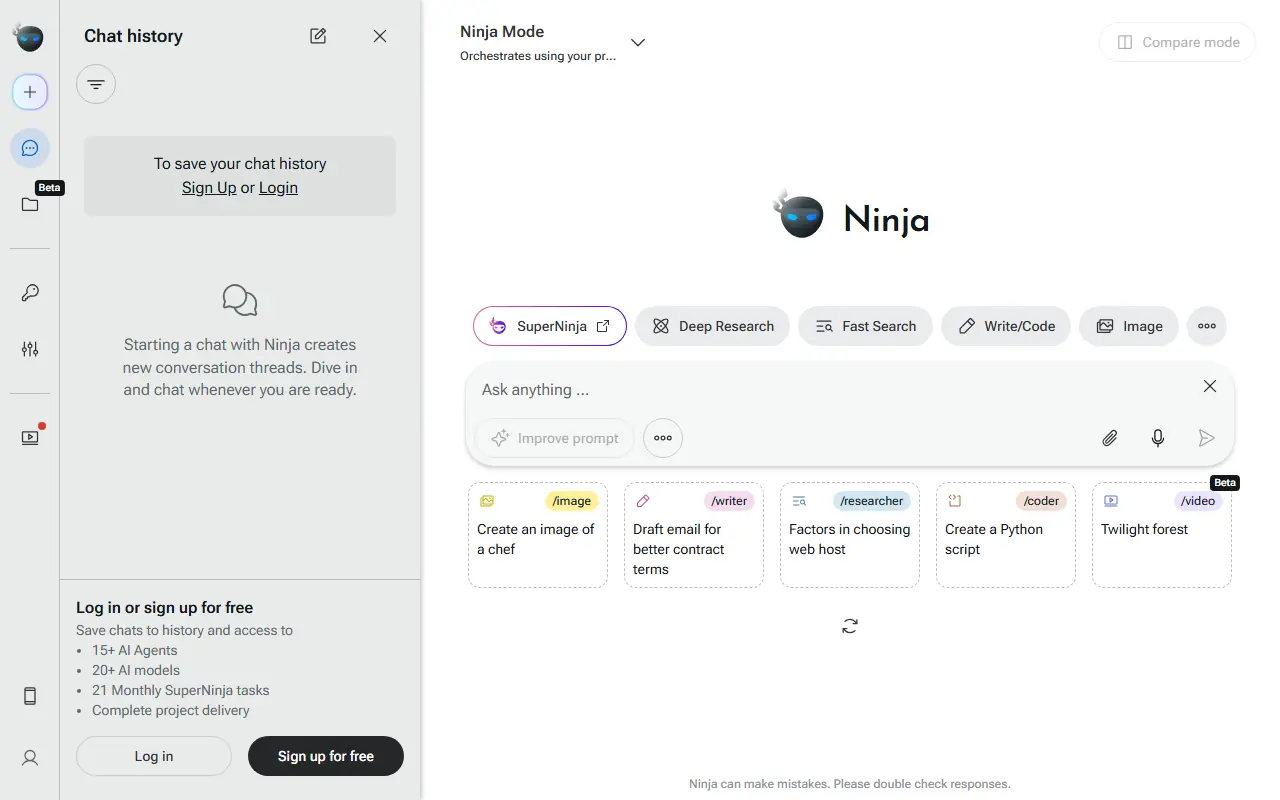The width and height of the screenshot is (1280, 800).
Task: Switch to Write/Code mode
Action: [x=1006, y=326]
